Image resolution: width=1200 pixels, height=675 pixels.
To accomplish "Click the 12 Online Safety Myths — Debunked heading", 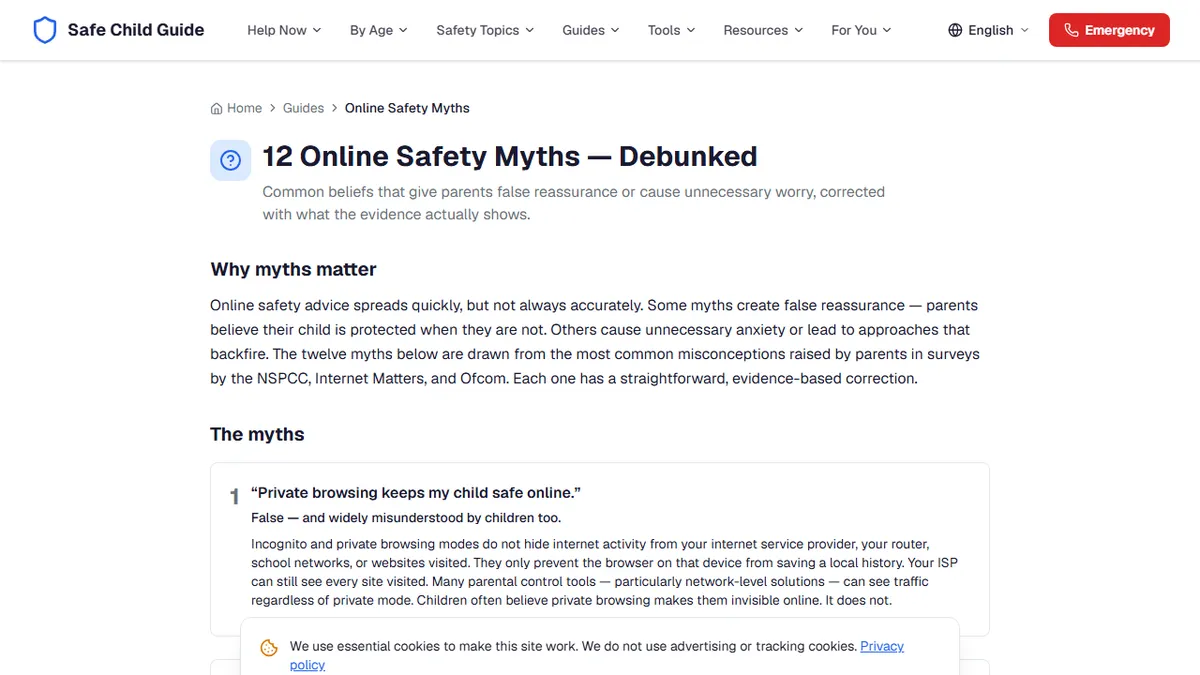I will click(510, 157).
